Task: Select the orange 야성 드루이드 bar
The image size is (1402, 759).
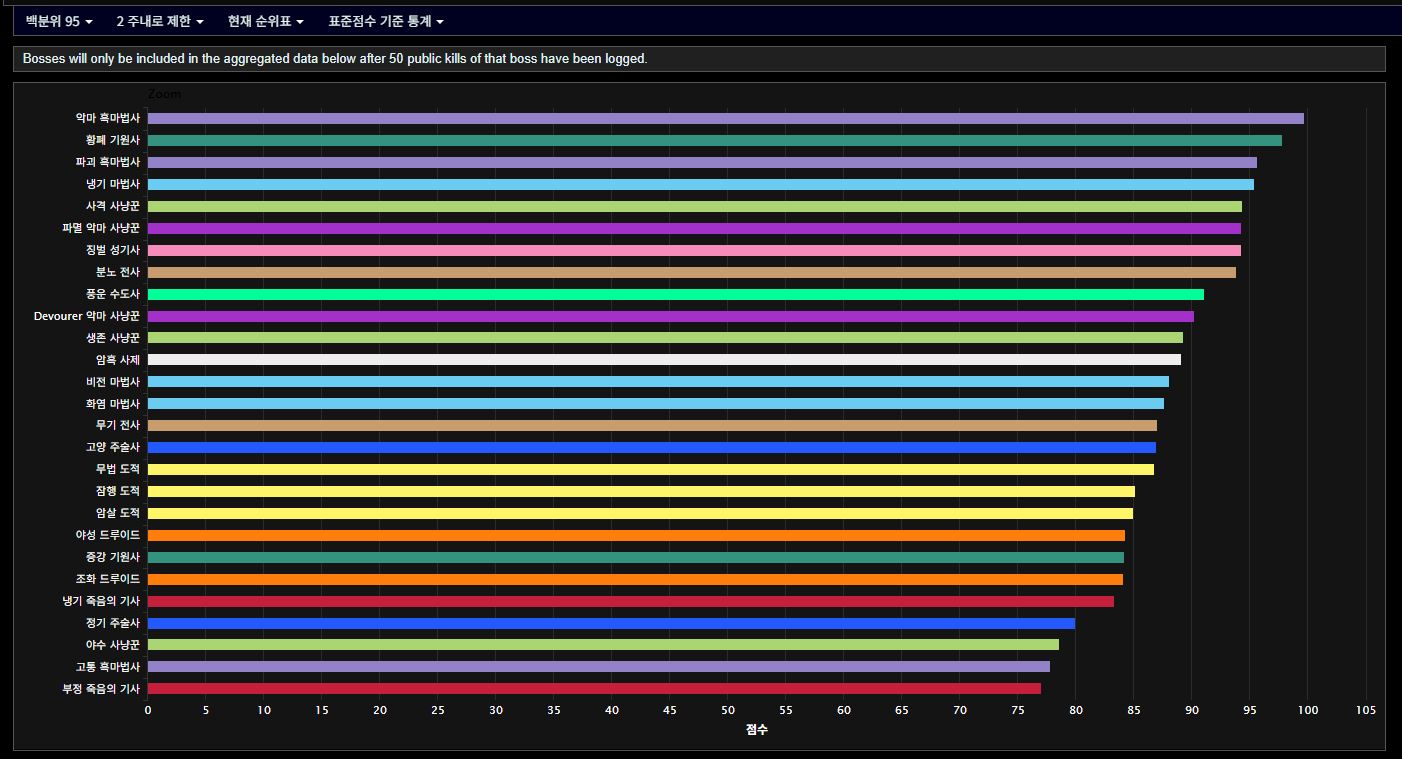Action: tap(636, 535)
